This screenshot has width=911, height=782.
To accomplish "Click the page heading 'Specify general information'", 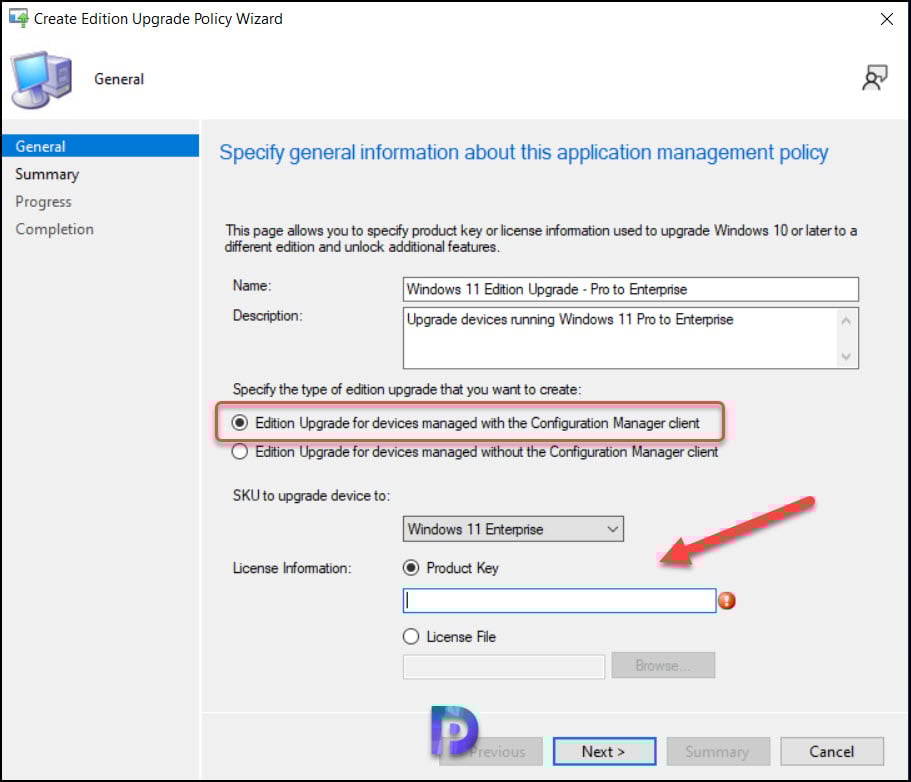I will tap(523, 152).
